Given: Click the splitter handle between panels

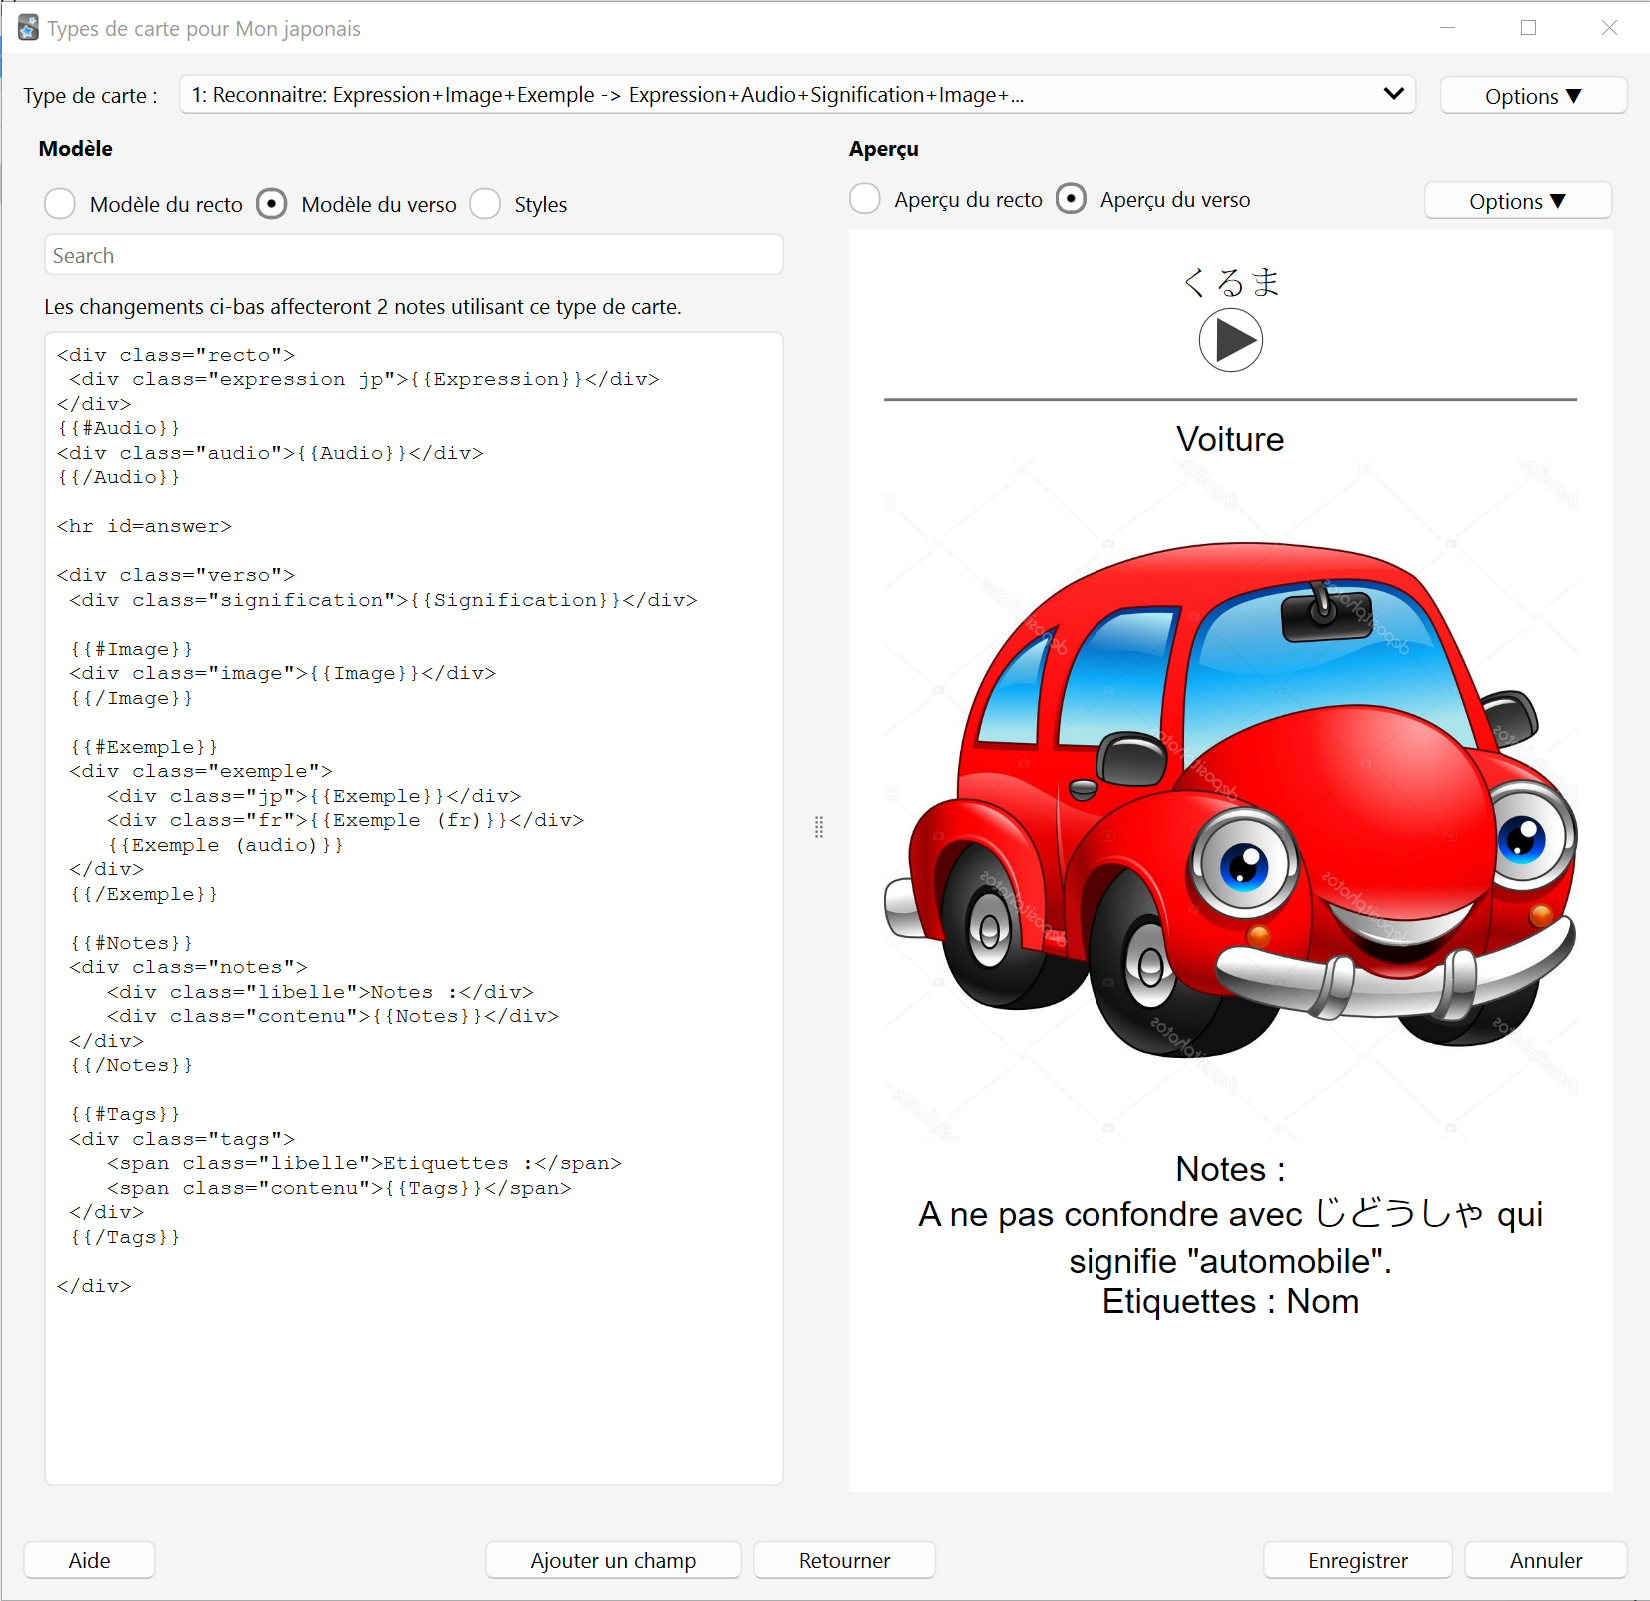Looking at the screenshot, I should (818, 827).
